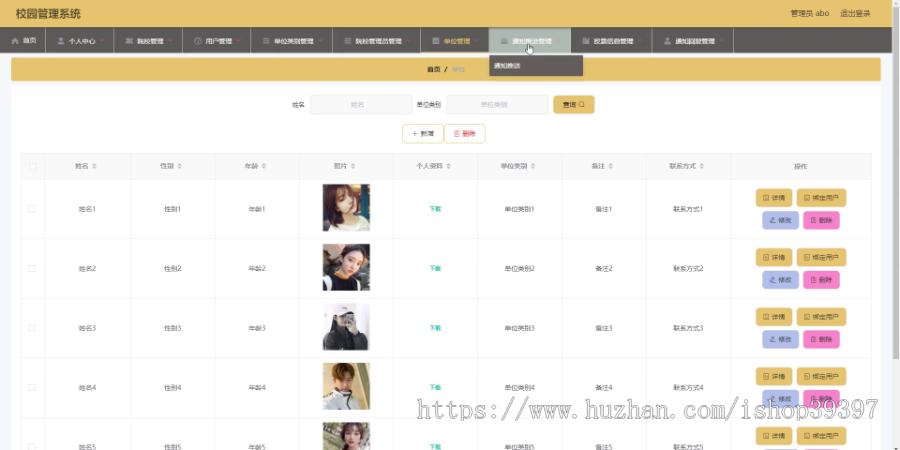Click the pink 删除 button in row 姓名3
This screenshot has width=900, height=450.
click(821, 340)
